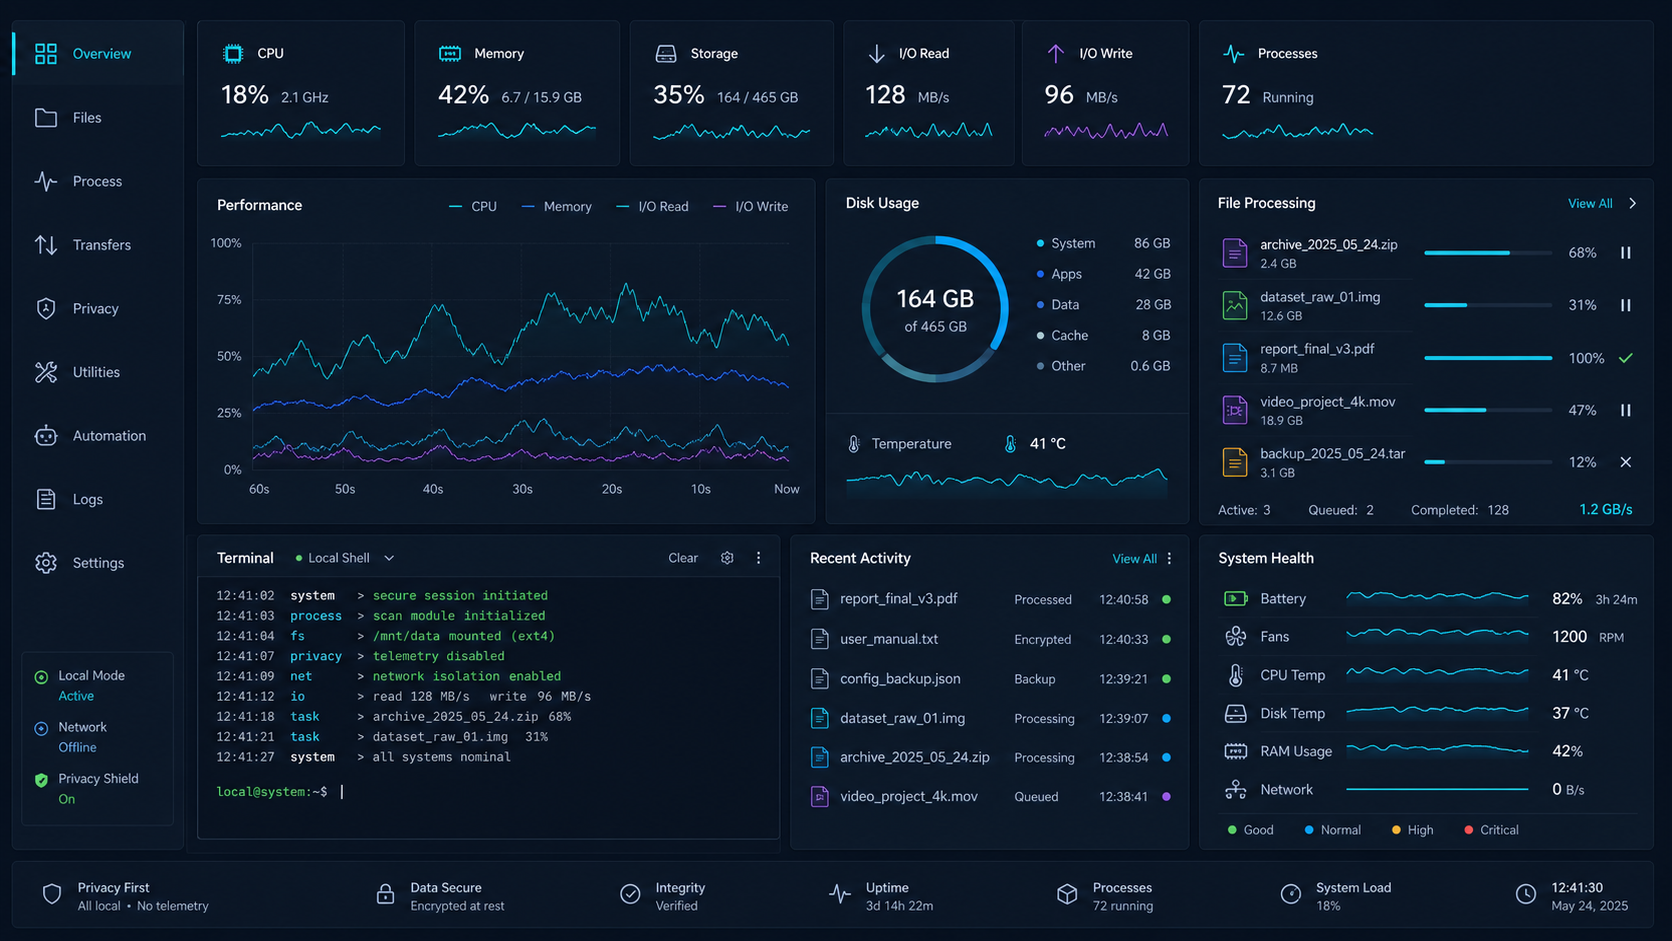Open terminal more options menu
The image size is (1672, 941).
tap(758, 558)
